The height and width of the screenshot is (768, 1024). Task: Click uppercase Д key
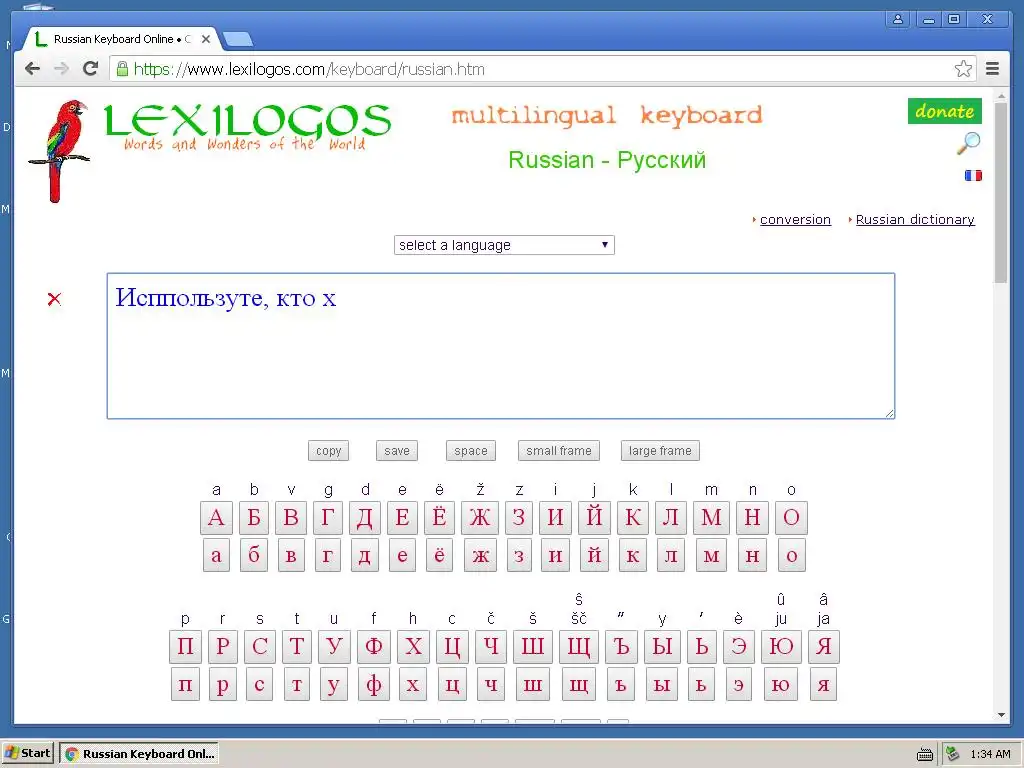tap(364, 517)
